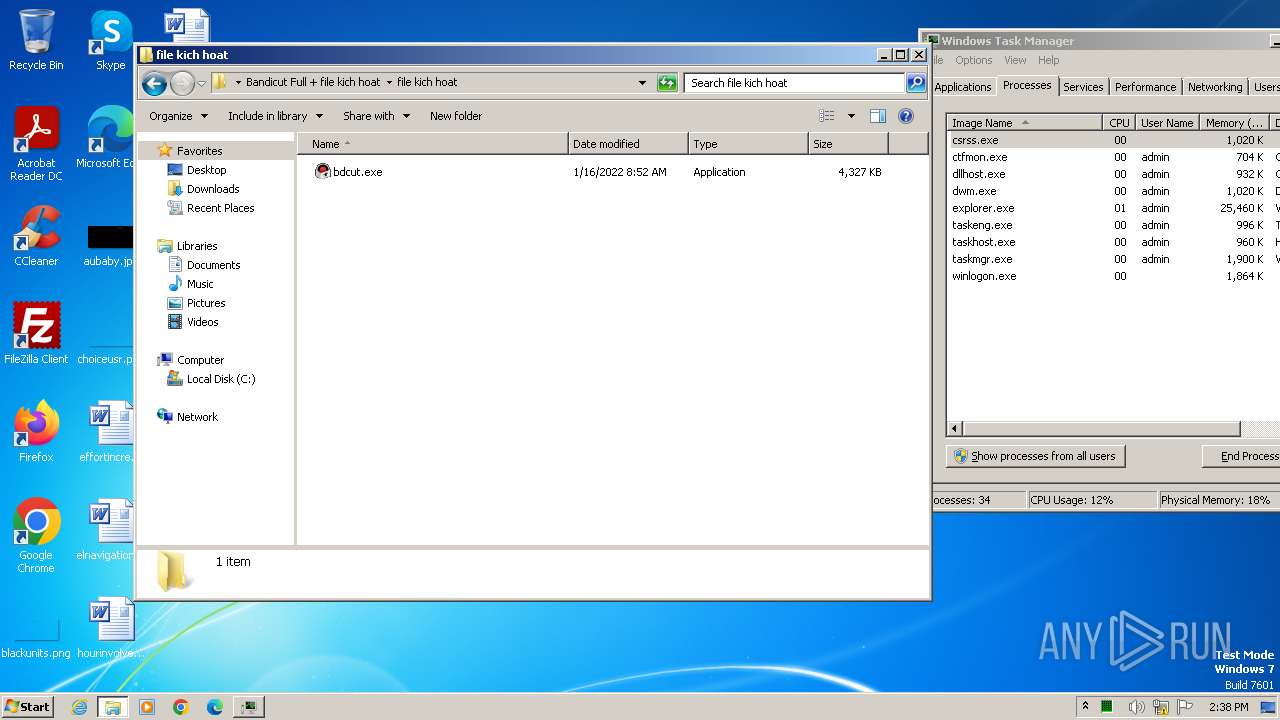The image size is (1280, 720).
Task: Switch to Services tab in Task Manager
Action: pos(1083,87)
